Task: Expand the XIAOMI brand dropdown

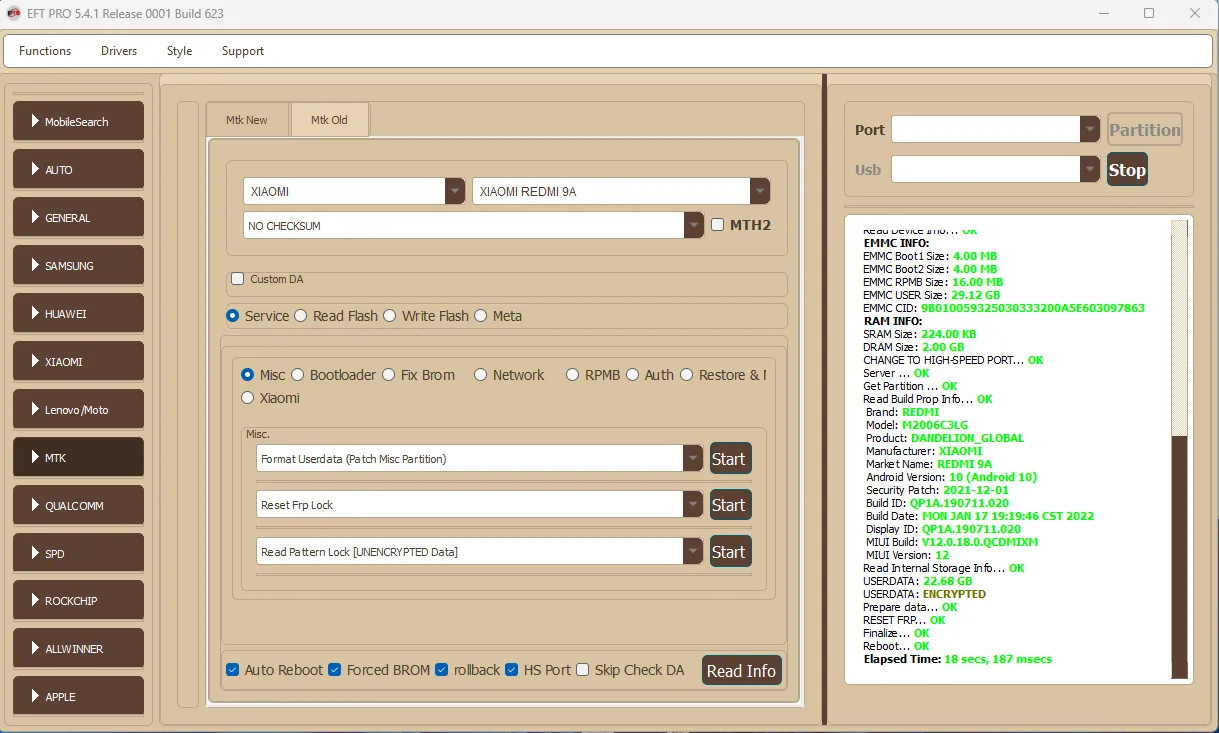Action: 455,191
